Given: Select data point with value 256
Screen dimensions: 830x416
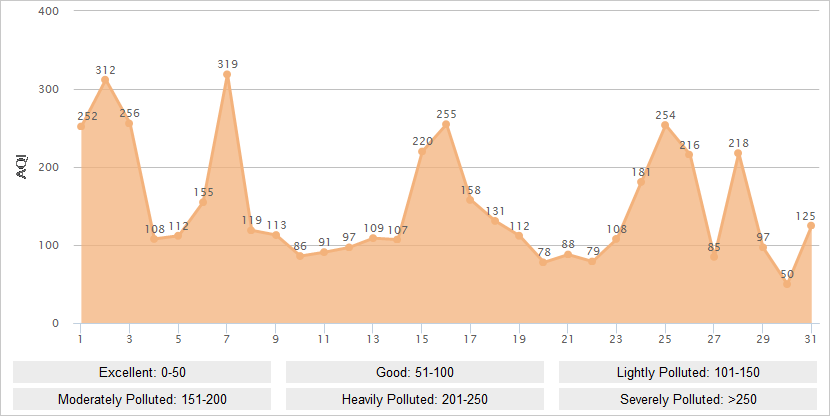Looking at the screenshot, I should pos(129,123).
